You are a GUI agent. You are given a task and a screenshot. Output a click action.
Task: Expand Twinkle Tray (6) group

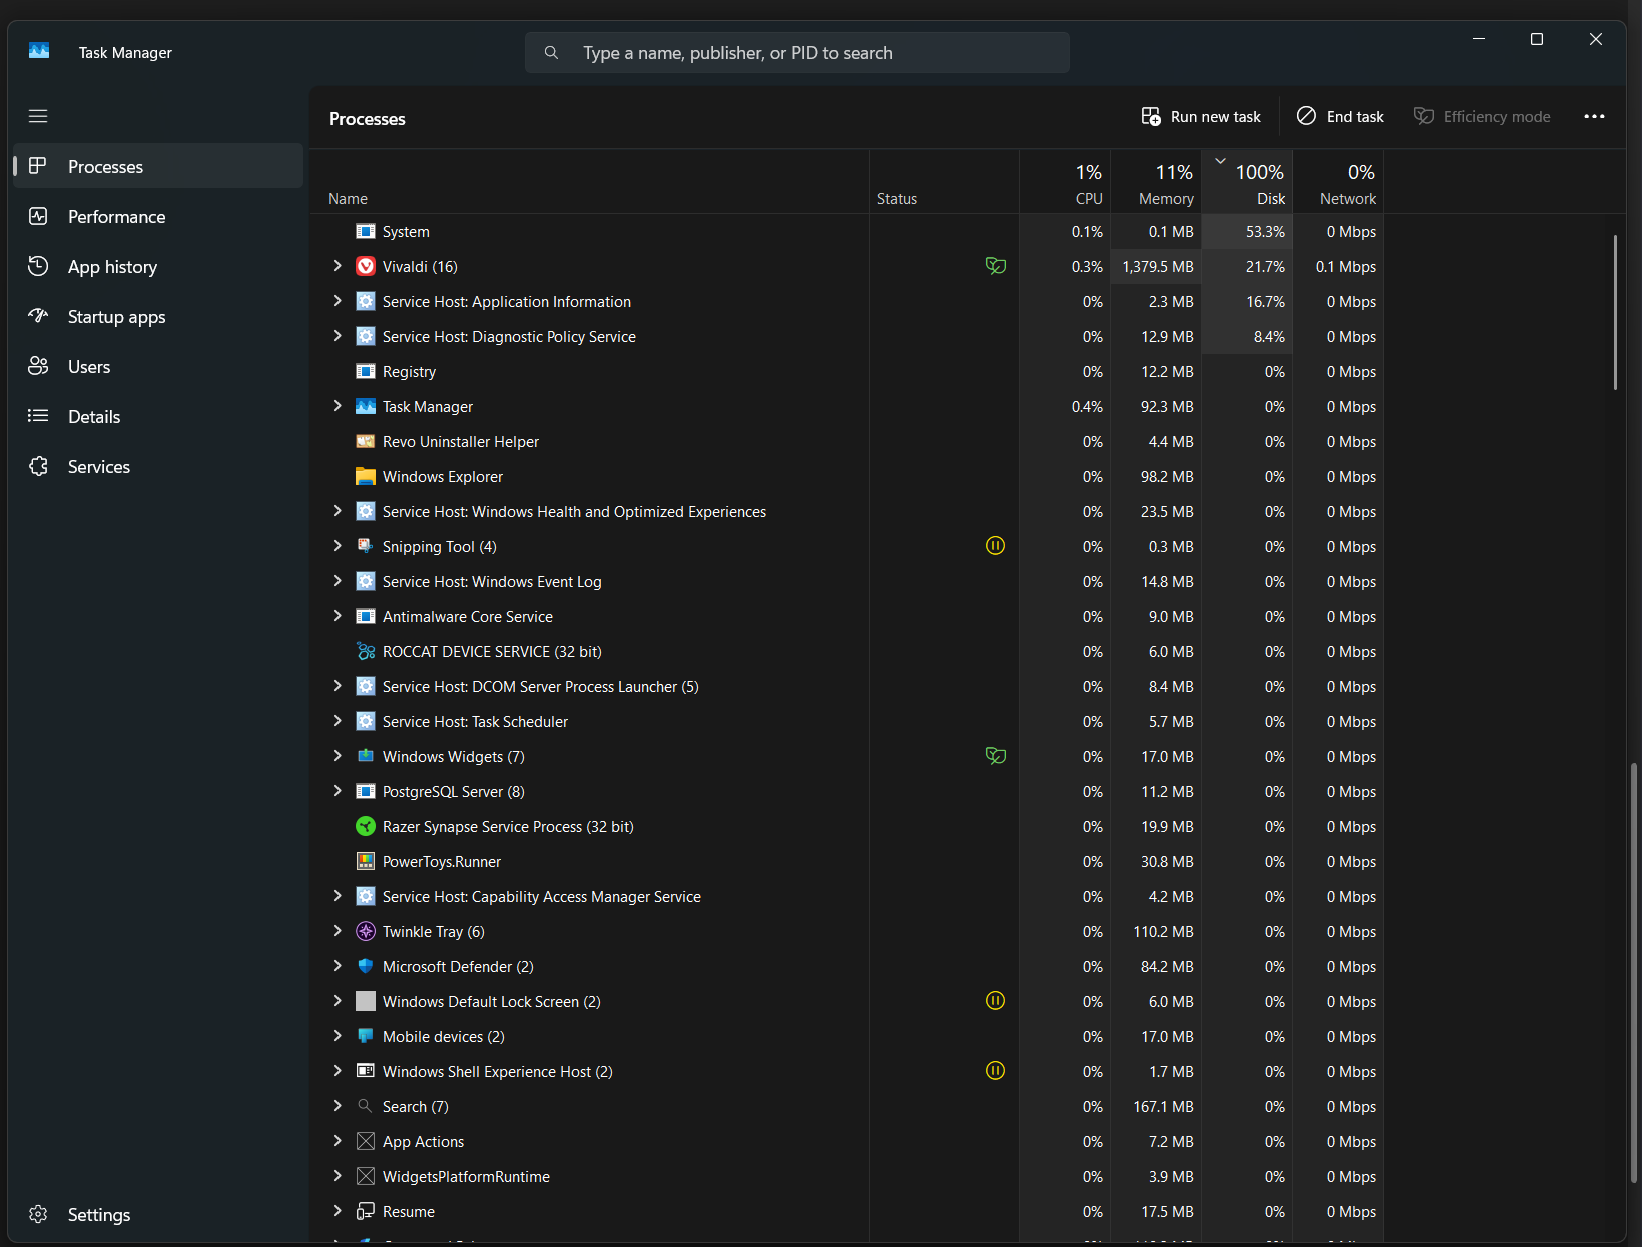point(337,931)
